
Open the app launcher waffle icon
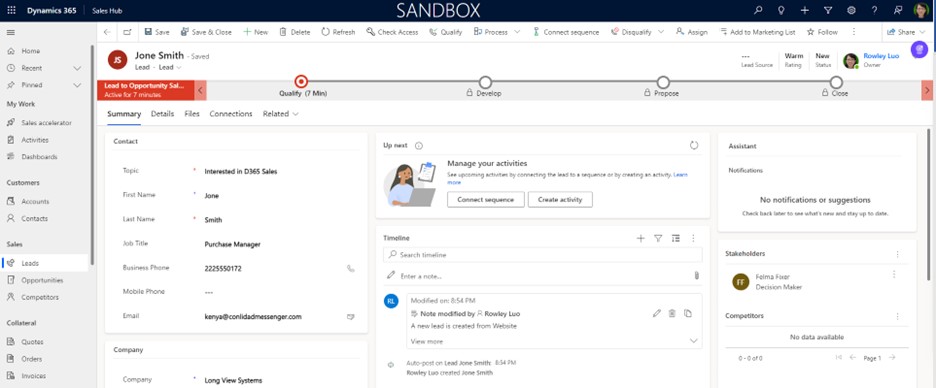[11, 10]
